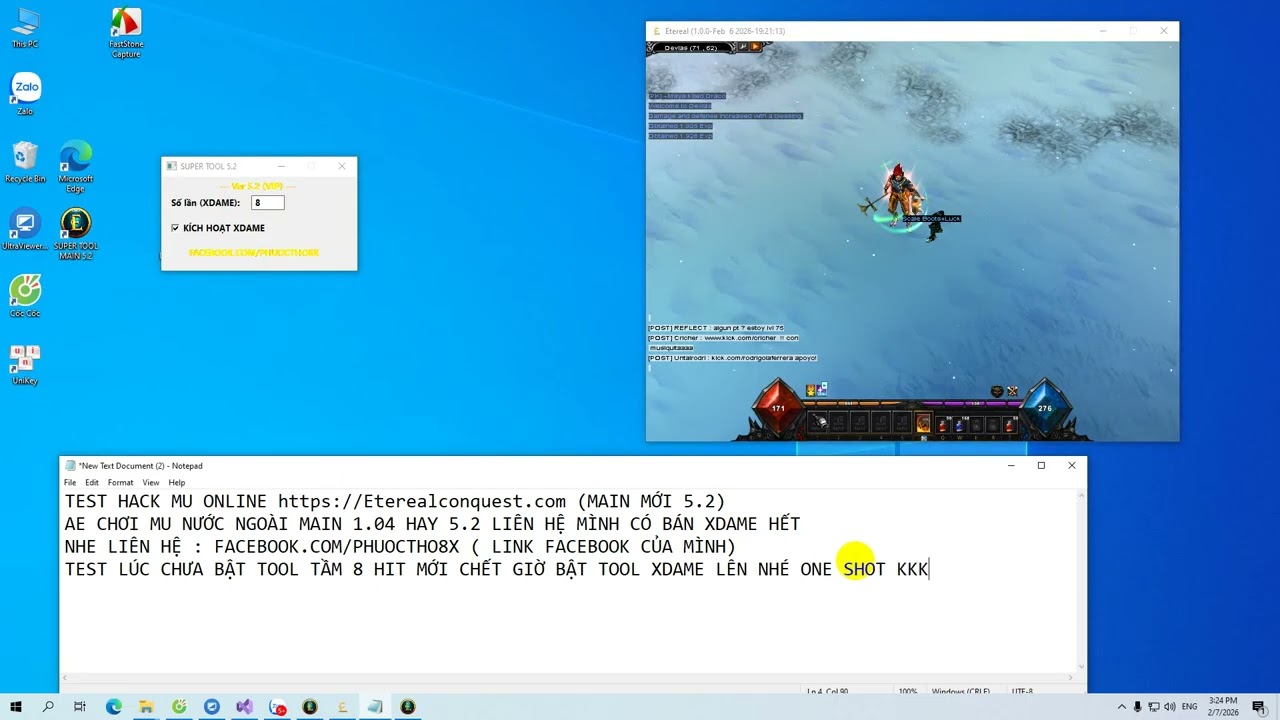This screenshot has width=1280, height=720.
Task: Open Notepad Format menu
Action: coord(120,482)
